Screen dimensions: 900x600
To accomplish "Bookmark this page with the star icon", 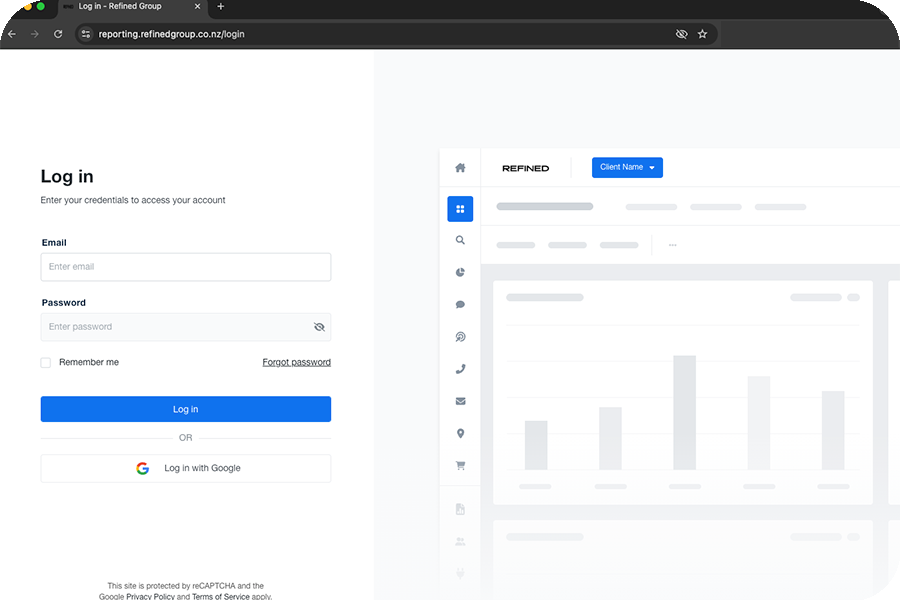I will [x=703, y=34].
